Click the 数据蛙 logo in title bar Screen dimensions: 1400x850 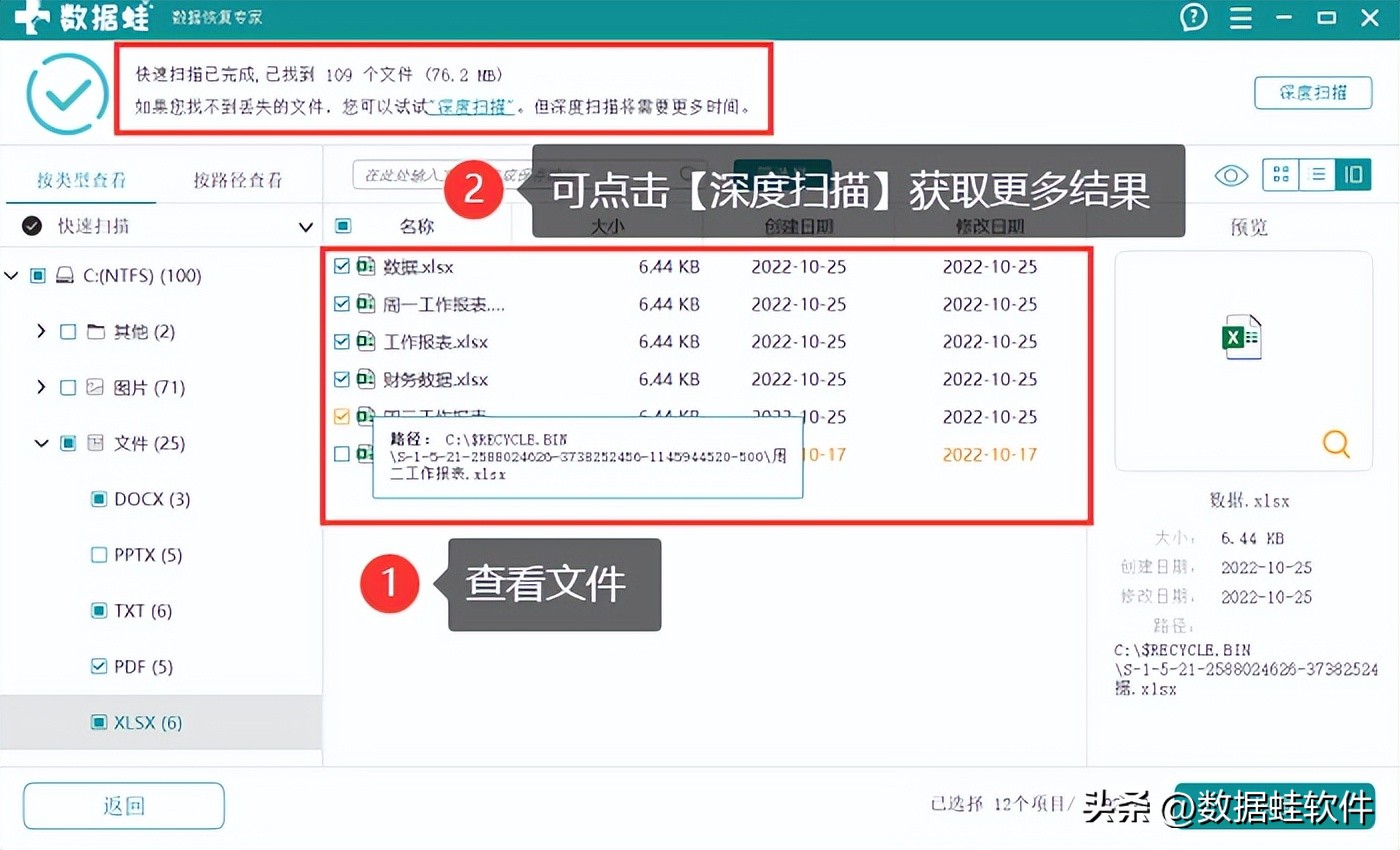tap(84, 17)
